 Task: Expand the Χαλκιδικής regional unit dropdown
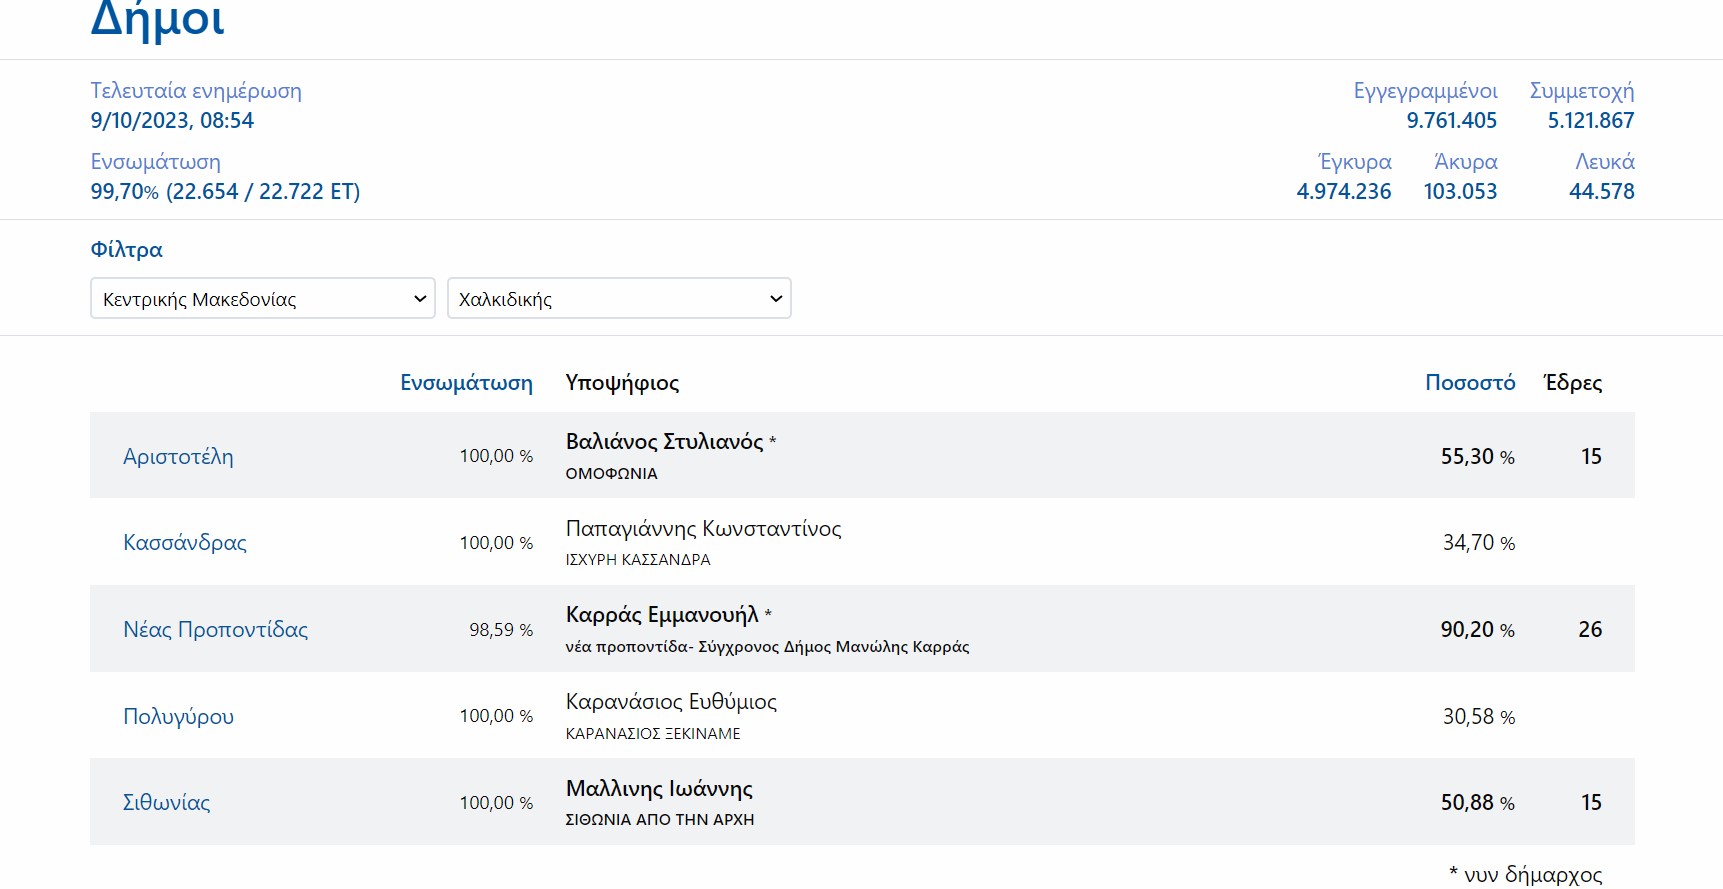[618, 299]
